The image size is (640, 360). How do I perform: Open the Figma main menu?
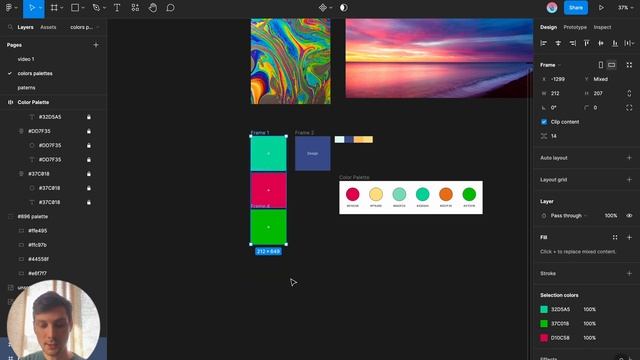(9, 8)
